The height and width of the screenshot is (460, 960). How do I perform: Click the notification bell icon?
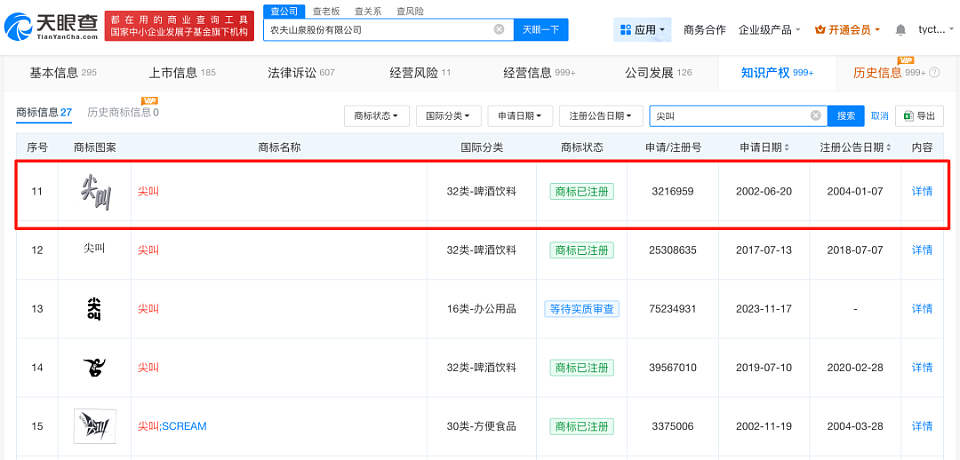901,30
